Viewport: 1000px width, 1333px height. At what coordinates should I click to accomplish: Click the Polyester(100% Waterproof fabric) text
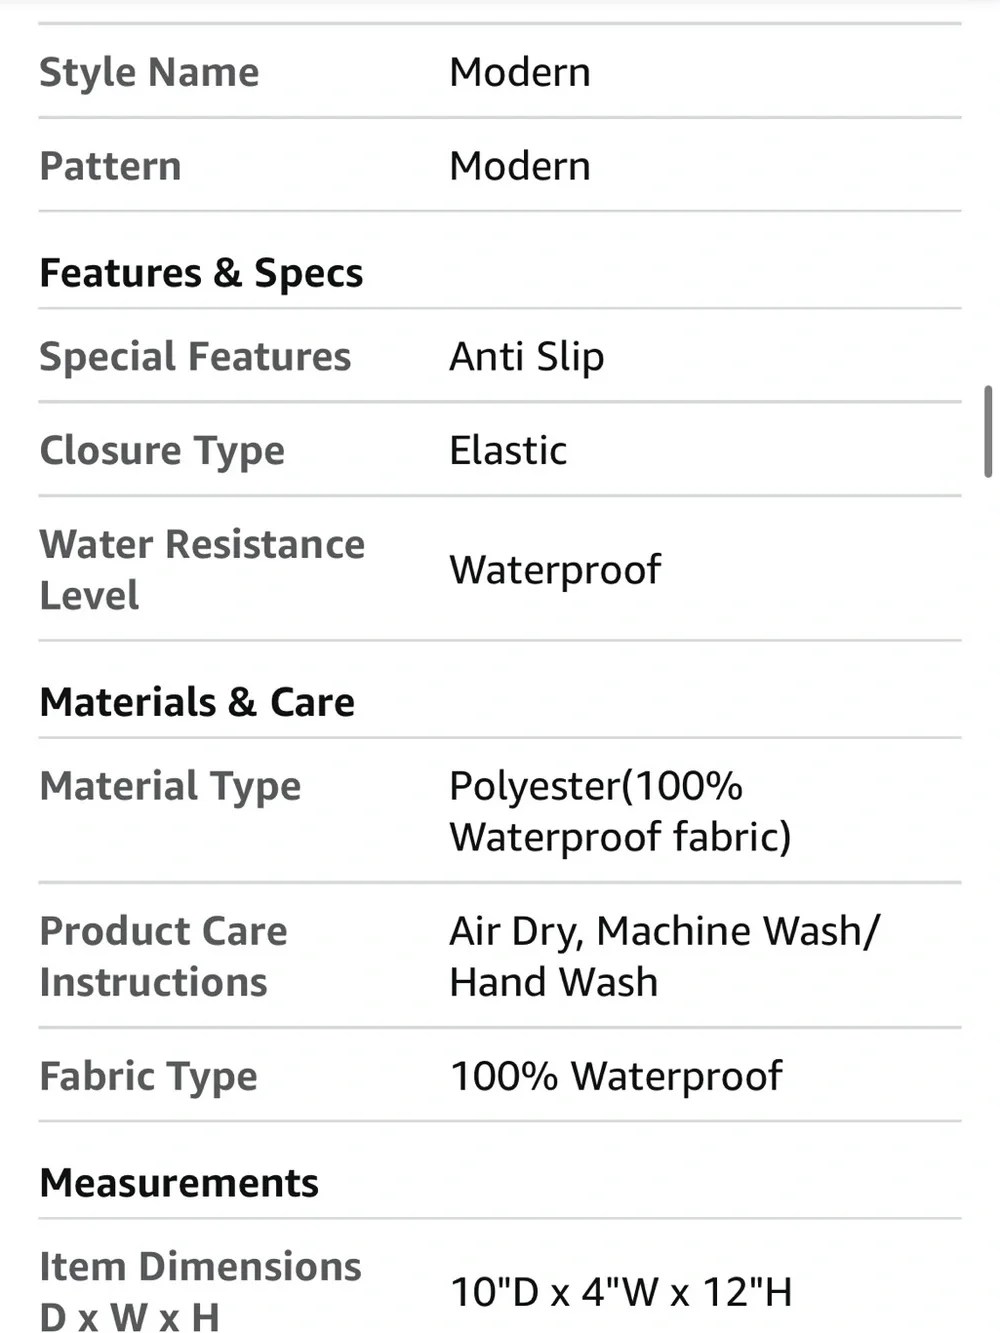click(x=620, y=811)
